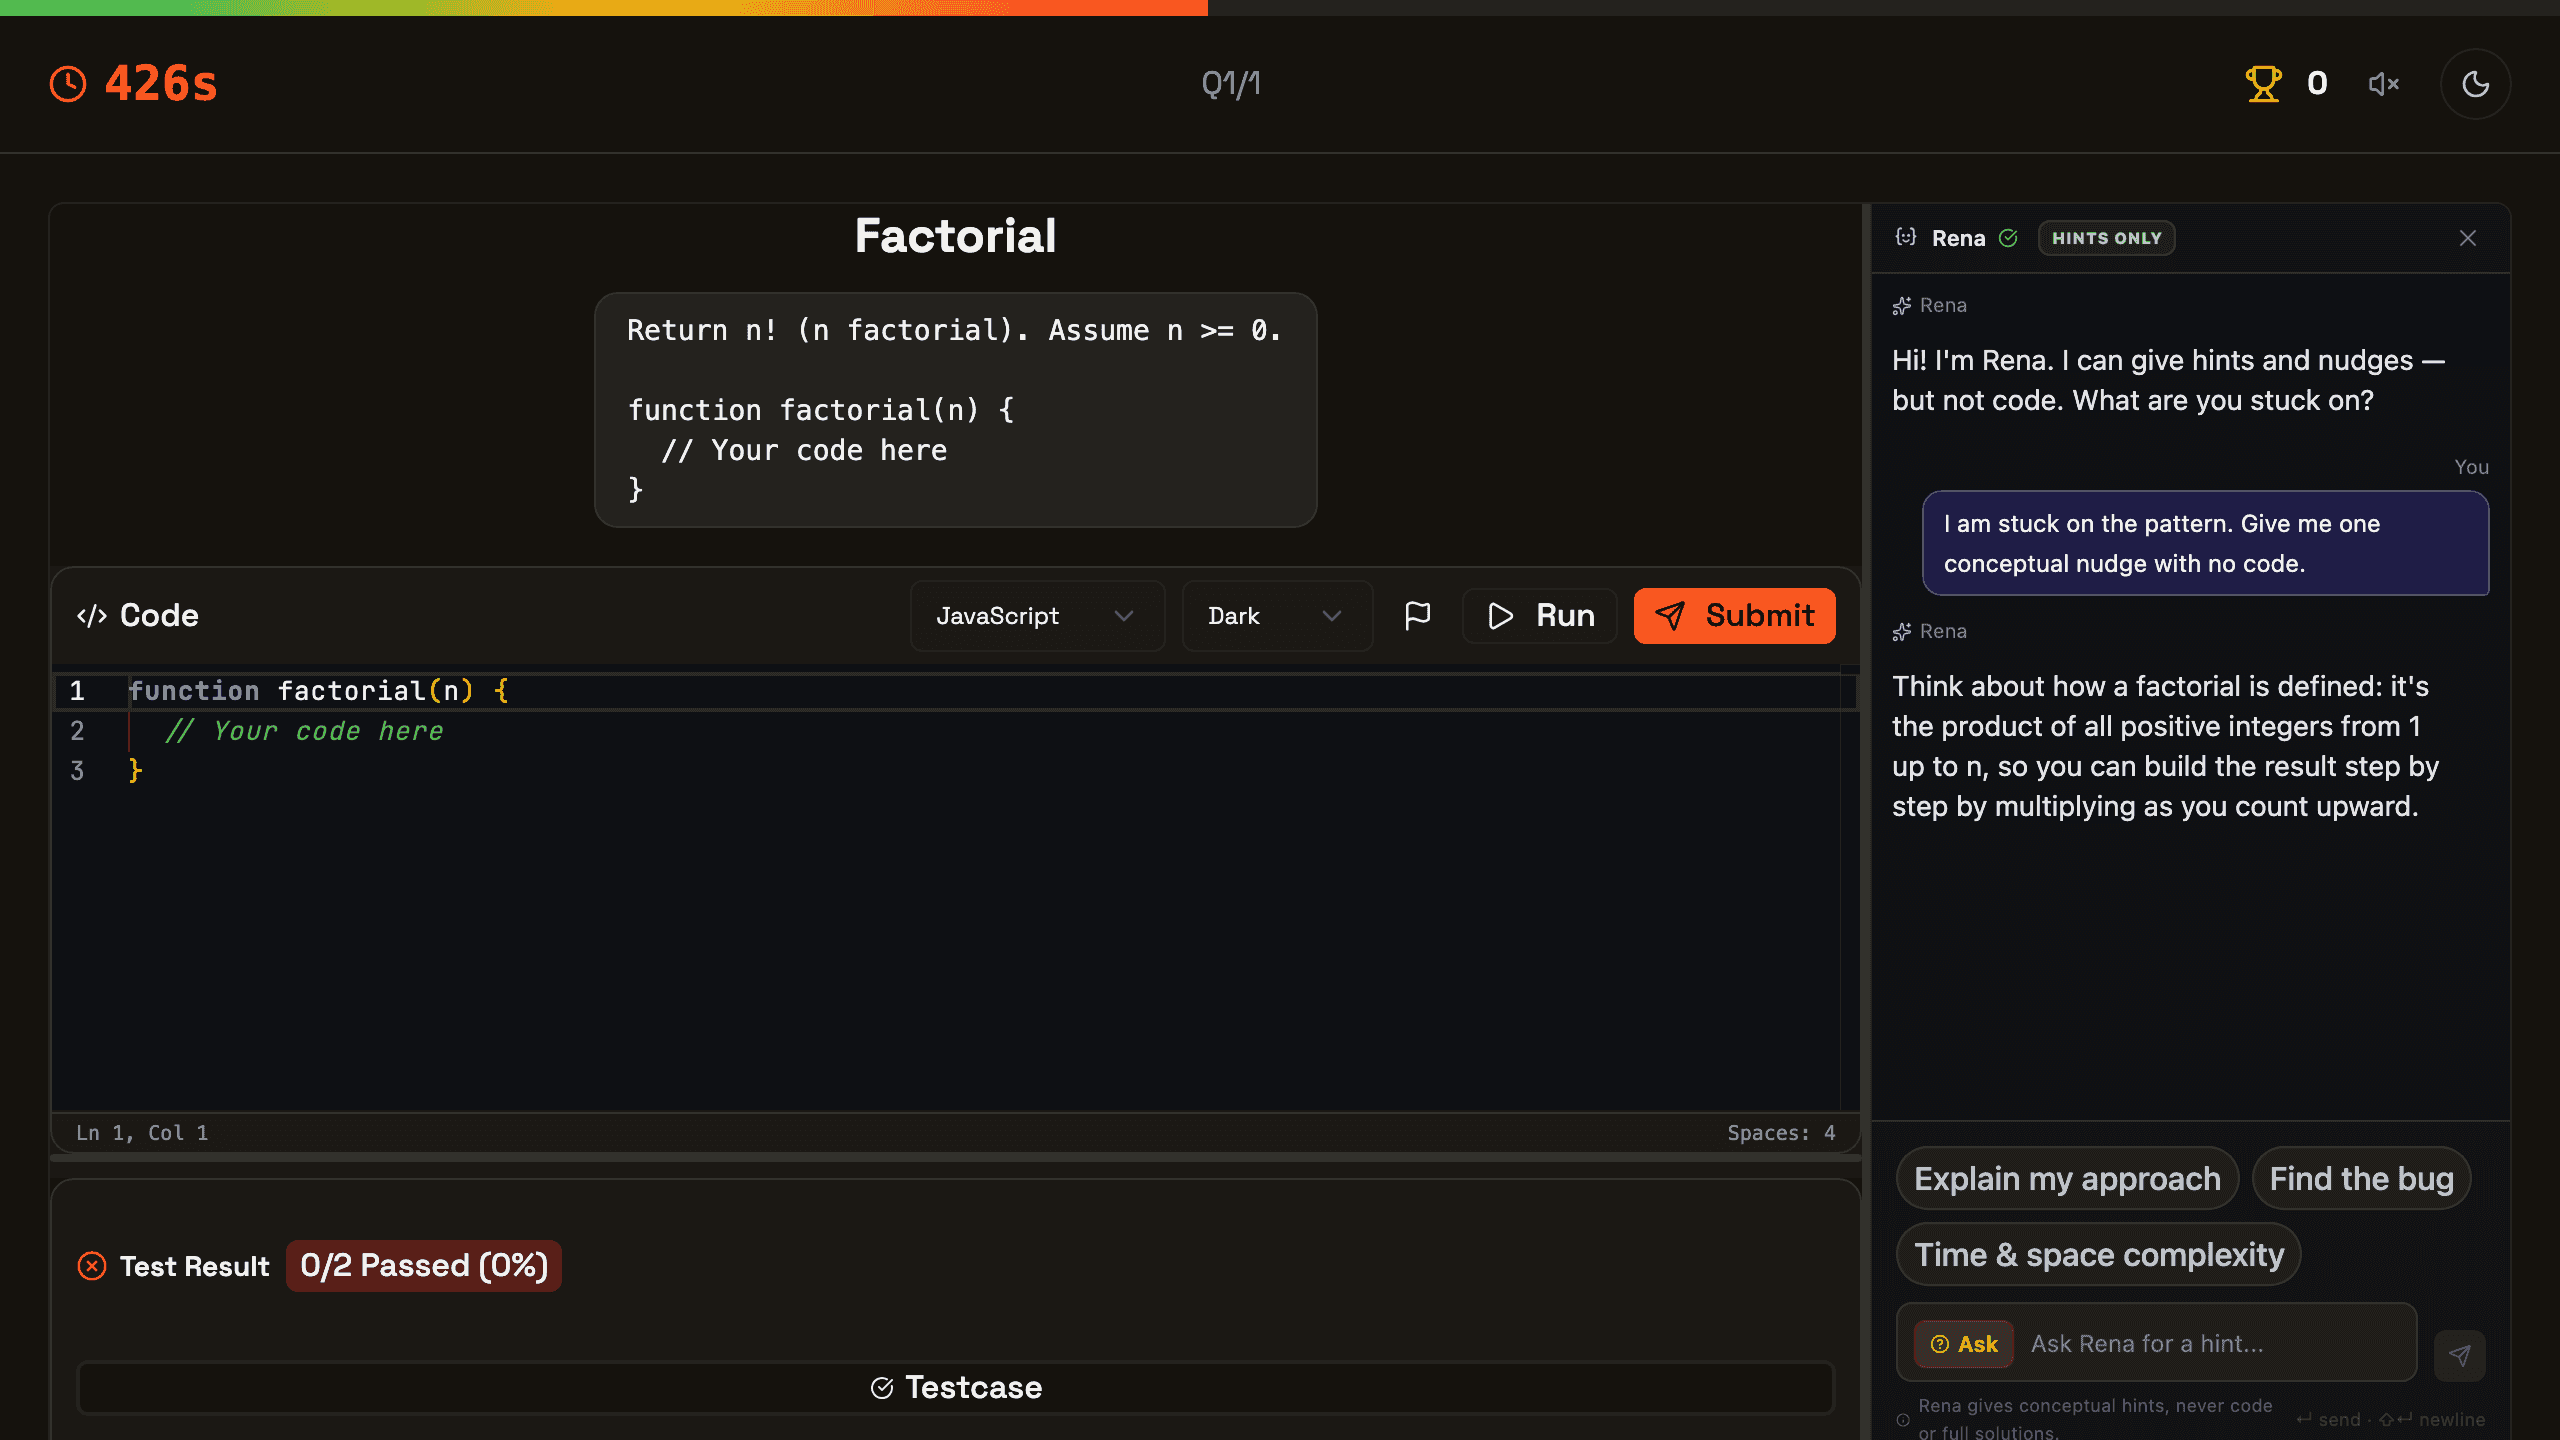Click the info icon near Rena disclaimer
Image resolution: width=2560 pixels, height=1440 pixels.
[1903, 1420]
